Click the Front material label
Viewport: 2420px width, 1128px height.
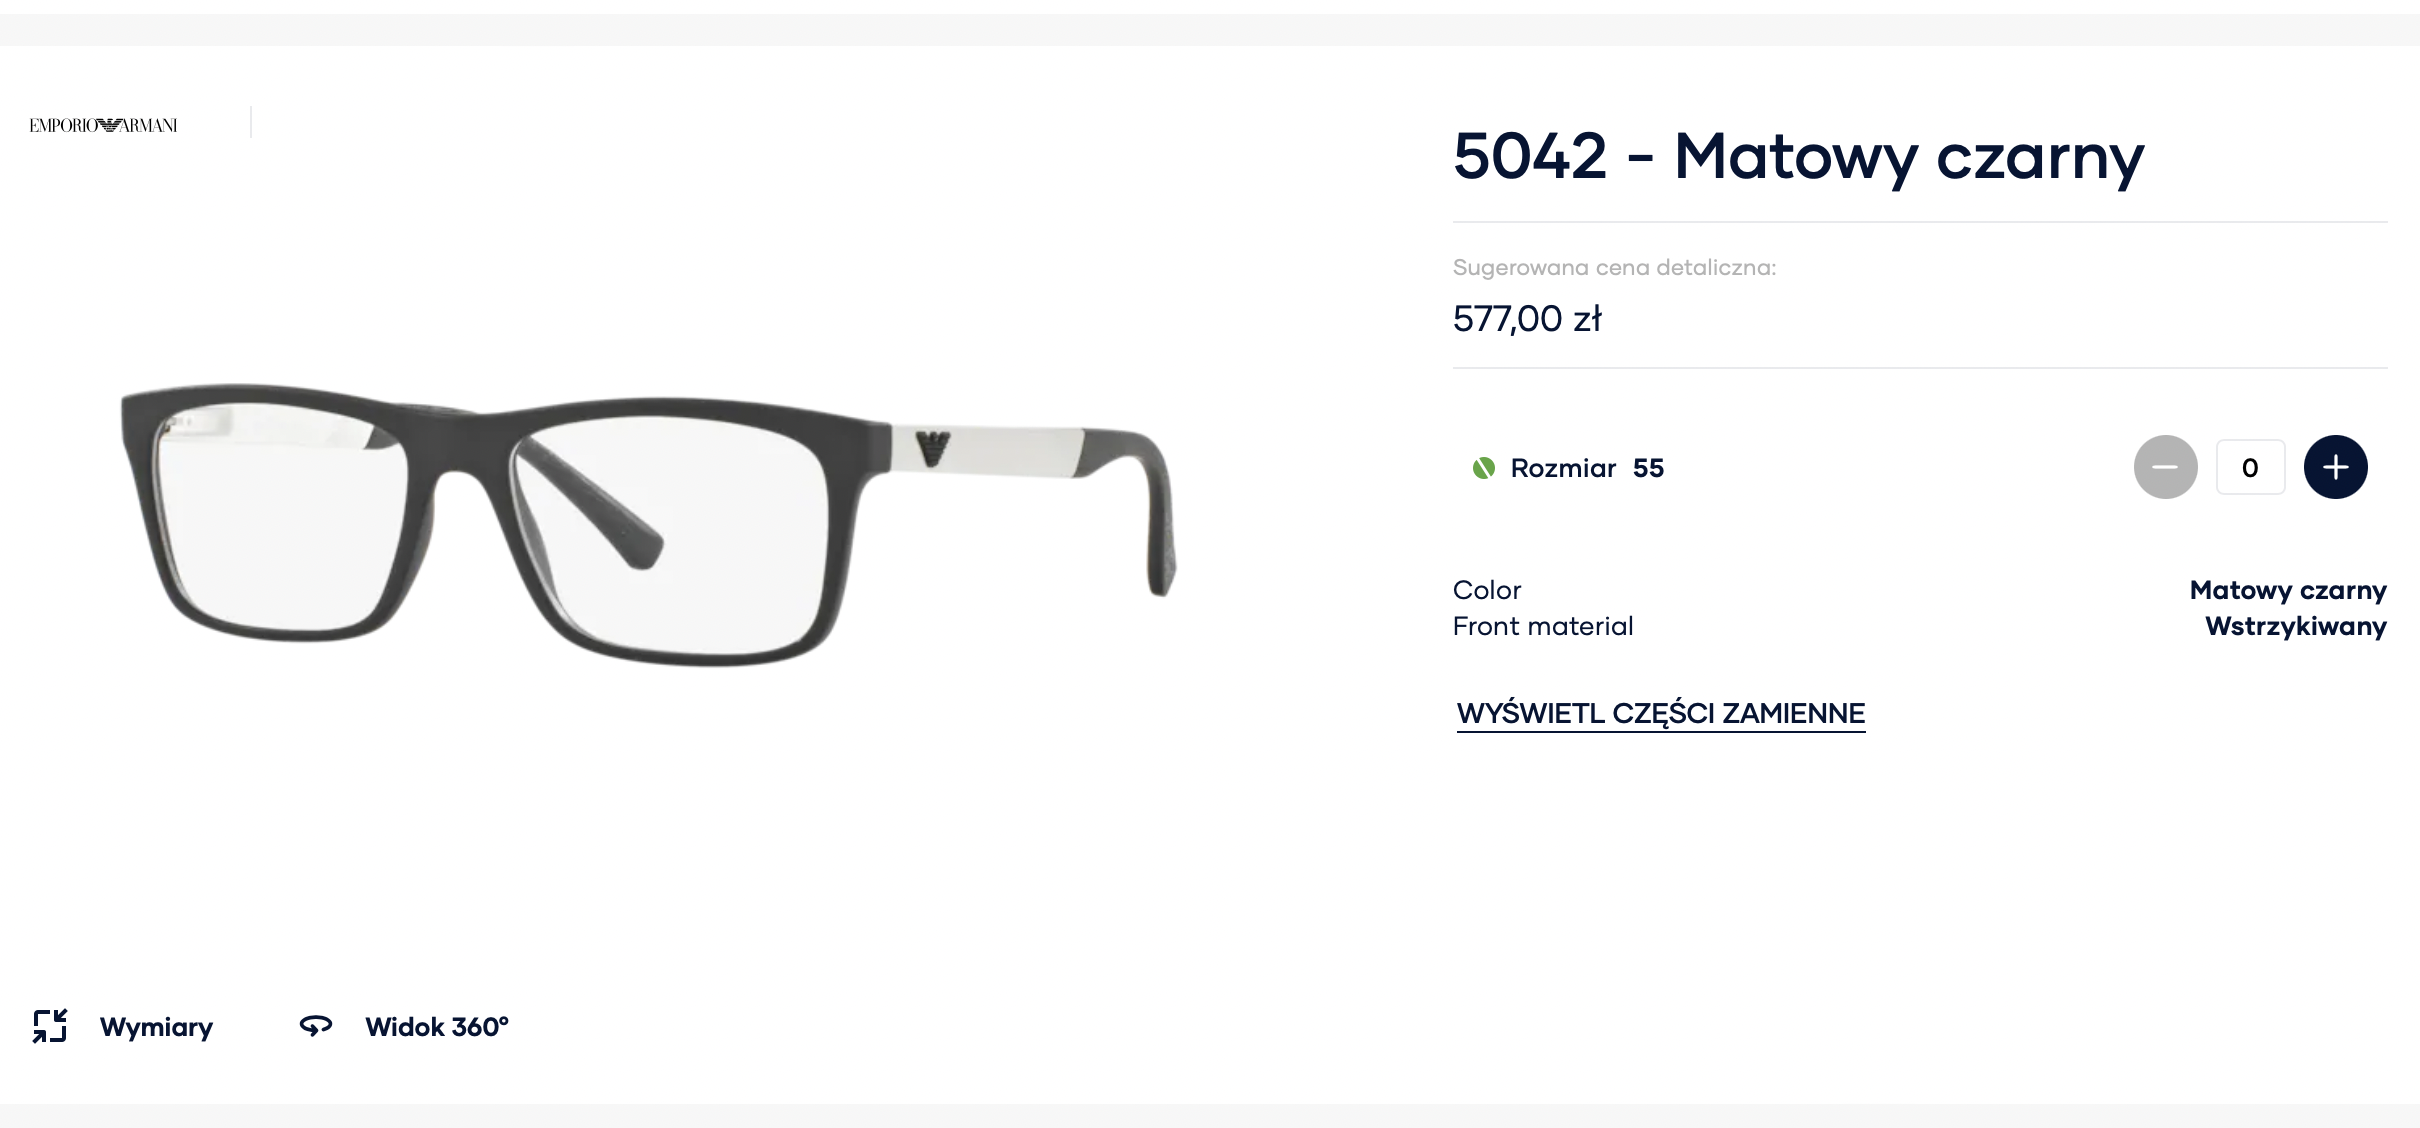point(1543,626)
